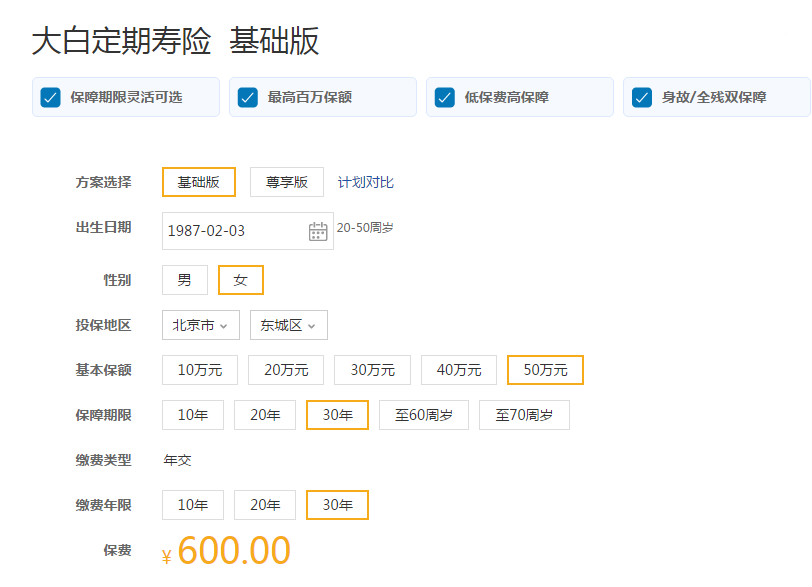Viewport: 812px width, 587px height.
Task: Set 保障期限 to 10年
Action: [x=193, y=415]
